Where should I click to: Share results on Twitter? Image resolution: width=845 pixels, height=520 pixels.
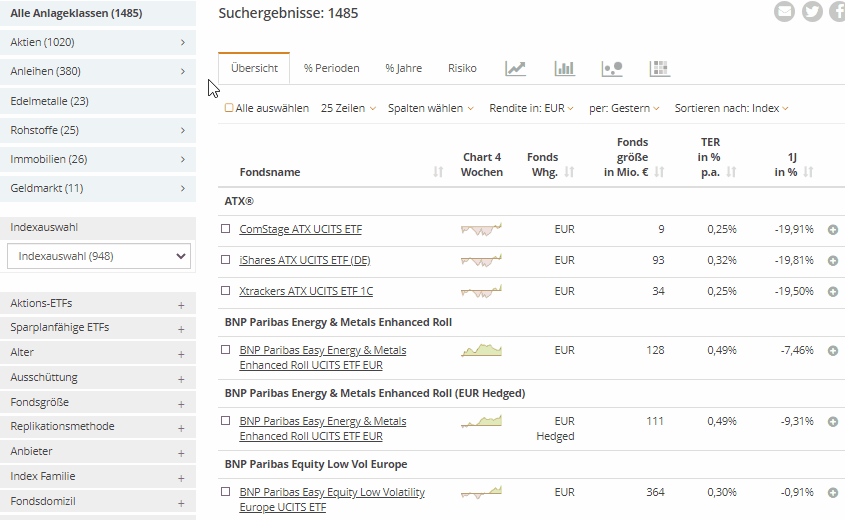point(812,12)
